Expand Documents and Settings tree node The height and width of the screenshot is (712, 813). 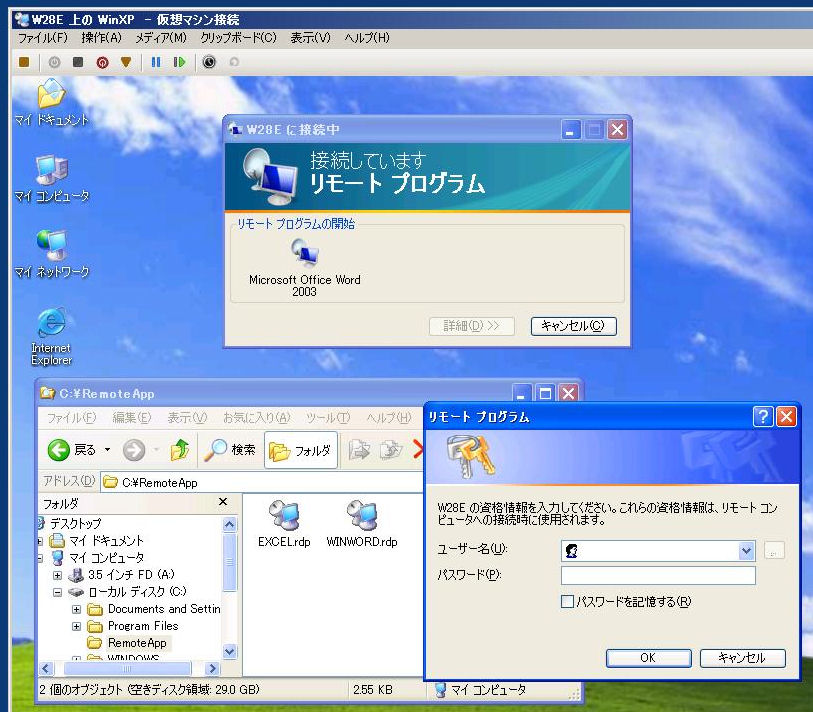tap(76, 609)
